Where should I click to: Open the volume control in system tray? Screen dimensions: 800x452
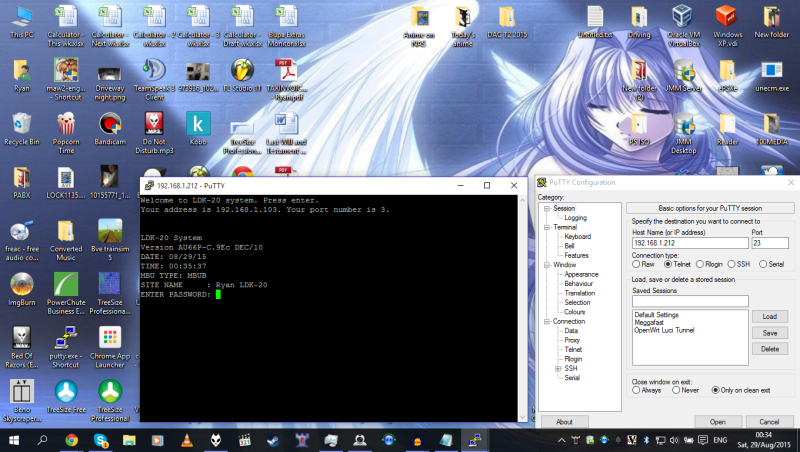coord(674,440)
